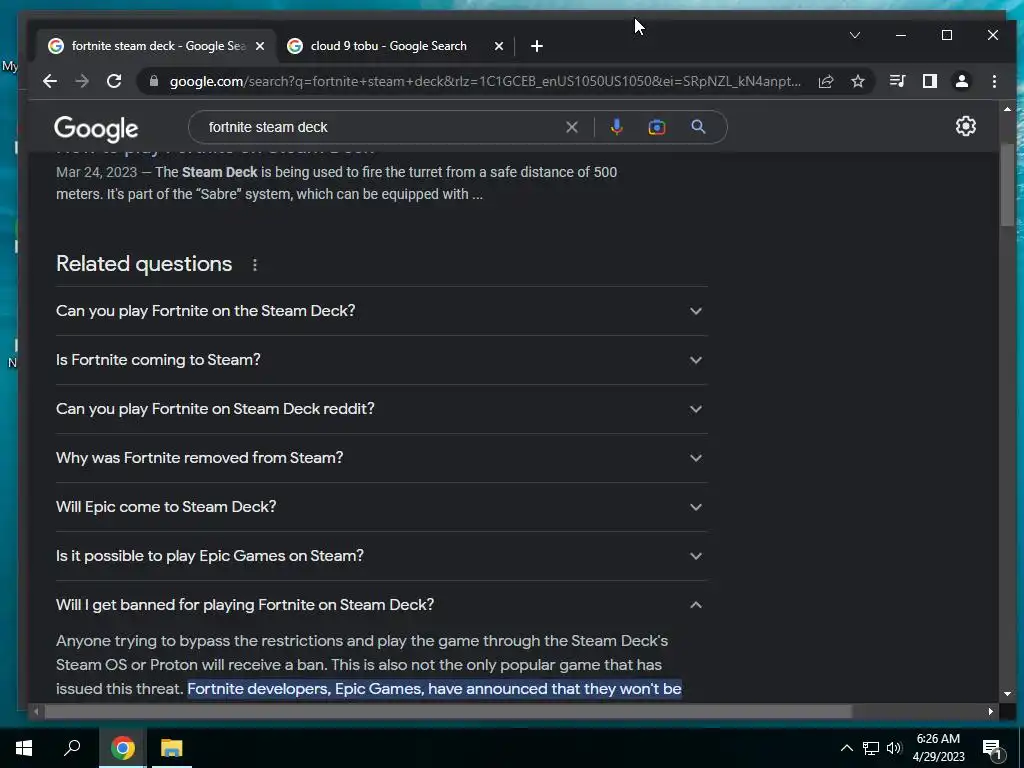Click the vertical scrollbar thumb

coord(1007,186)
